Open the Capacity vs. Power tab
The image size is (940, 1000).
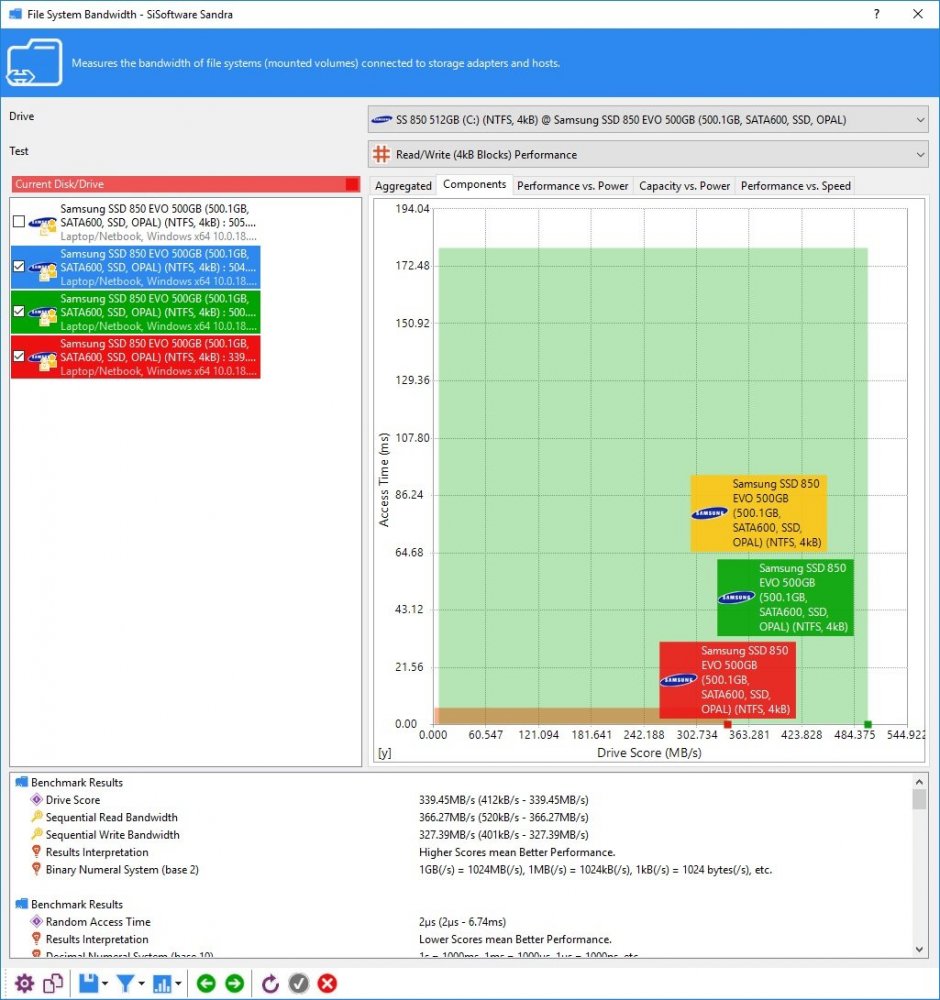pos(684,186)
